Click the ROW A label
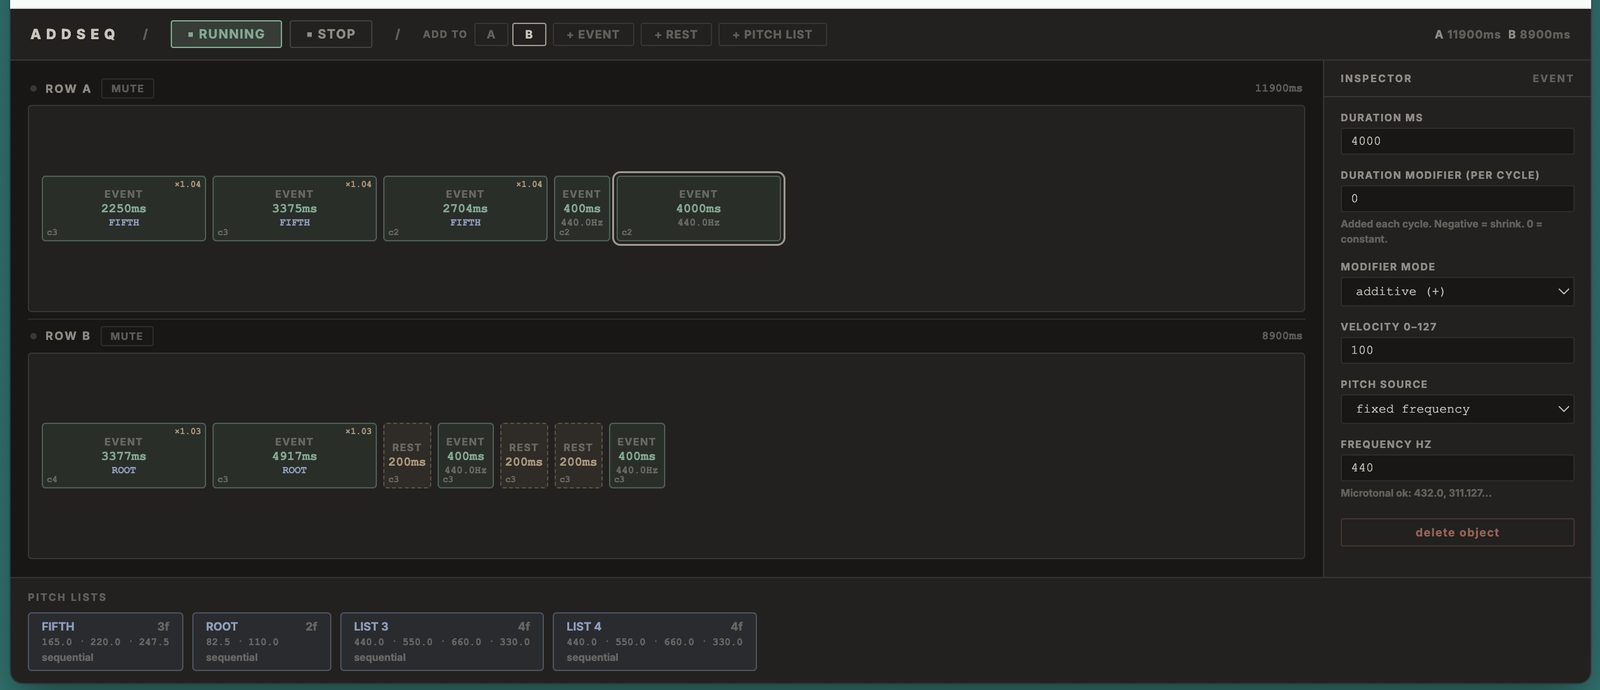The height and width of the screenshot is (690, 1600). 68,88
